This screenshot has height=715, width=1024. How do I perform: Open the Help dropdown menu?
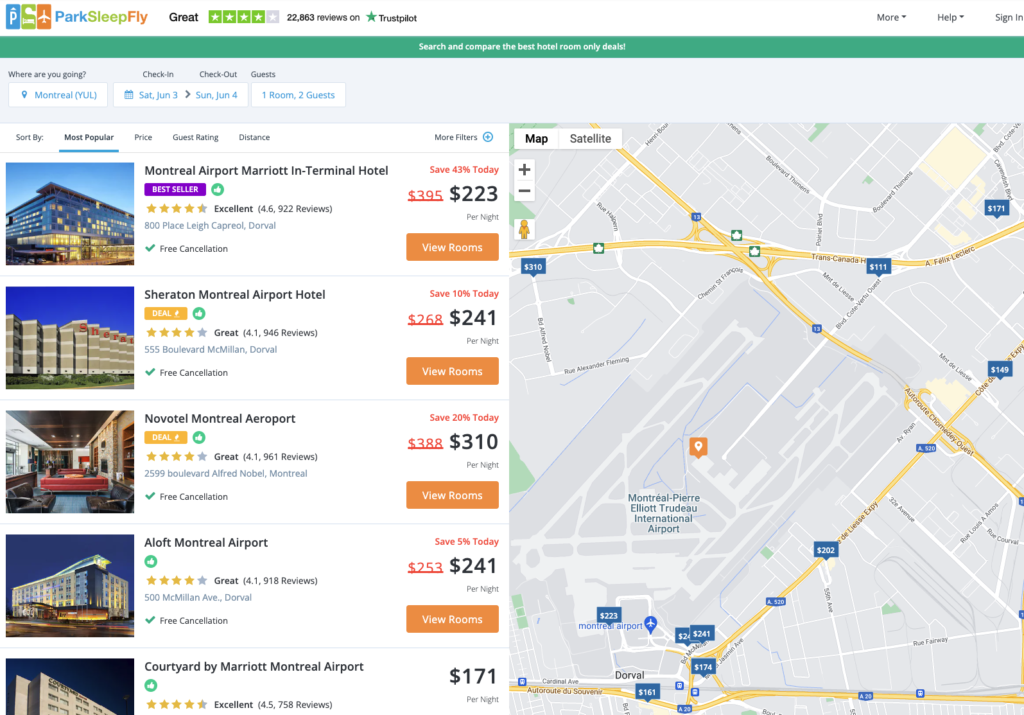[x=950, y=17]
